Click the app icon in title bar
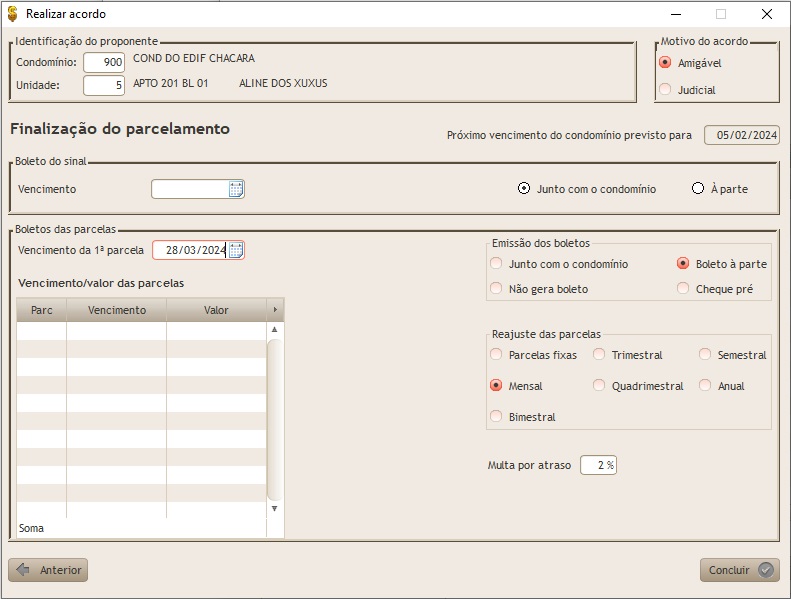This screenshot has width=791, height=599. coord(12,14)
